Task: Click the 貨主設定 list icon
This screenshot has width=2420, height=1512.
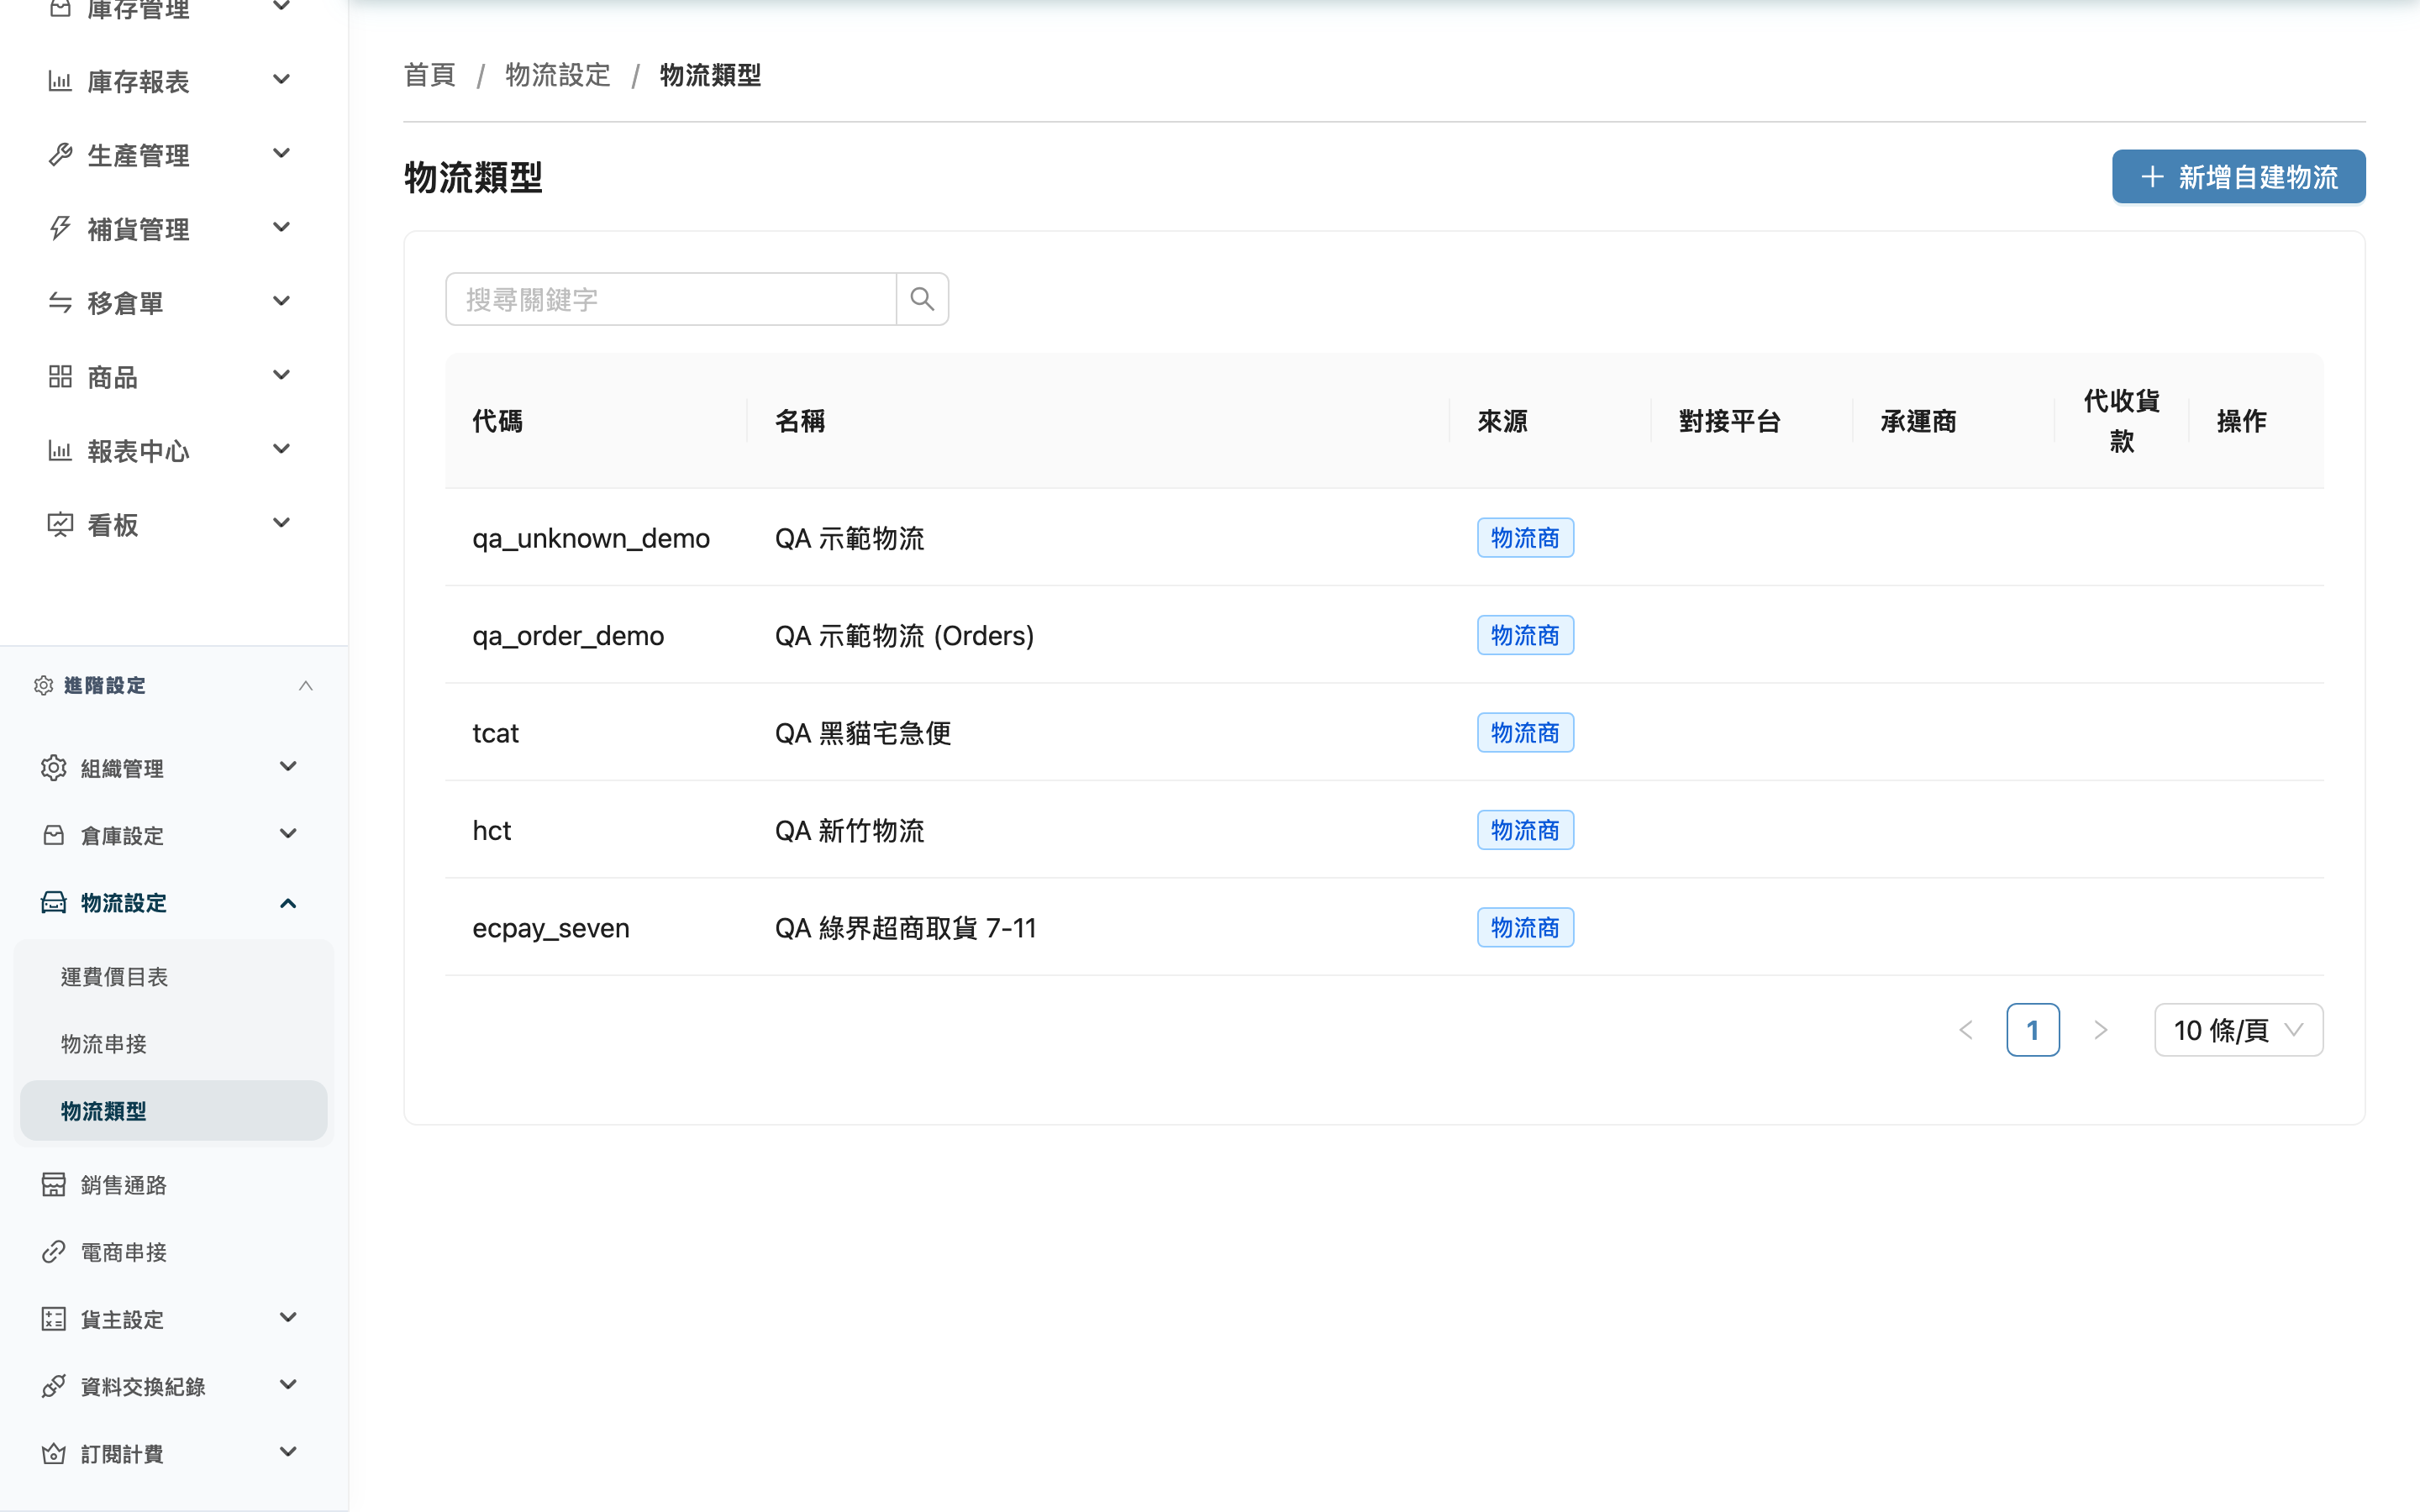Action: coord(54,1319)
